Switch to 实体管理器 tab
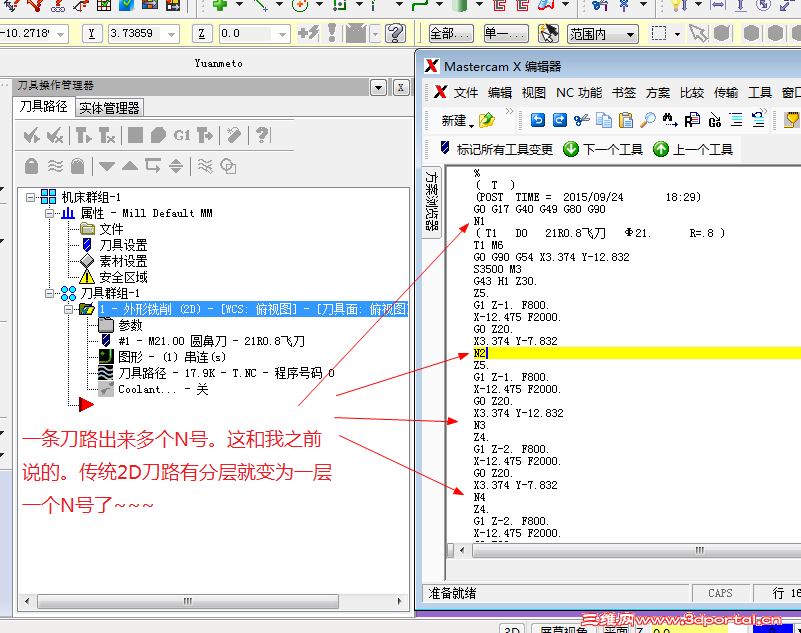Screen dimensions: 801x633 [x=109, y=108]
